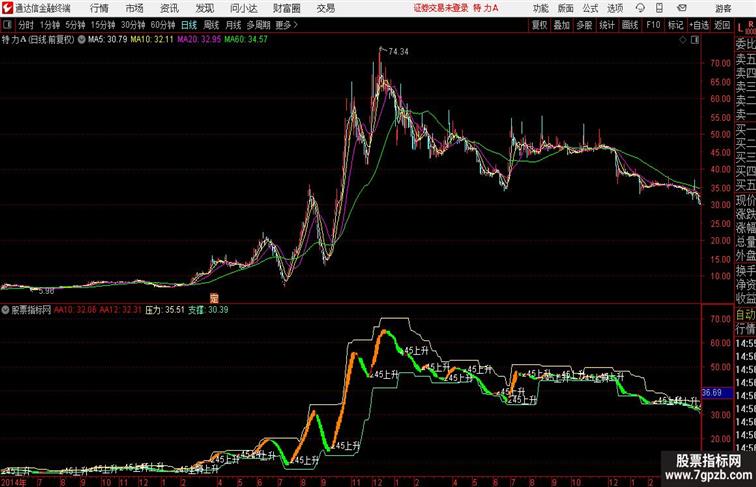Click the 通达信 red logo icon
Viewport: 756px width, 487px height.
(7, 8)
